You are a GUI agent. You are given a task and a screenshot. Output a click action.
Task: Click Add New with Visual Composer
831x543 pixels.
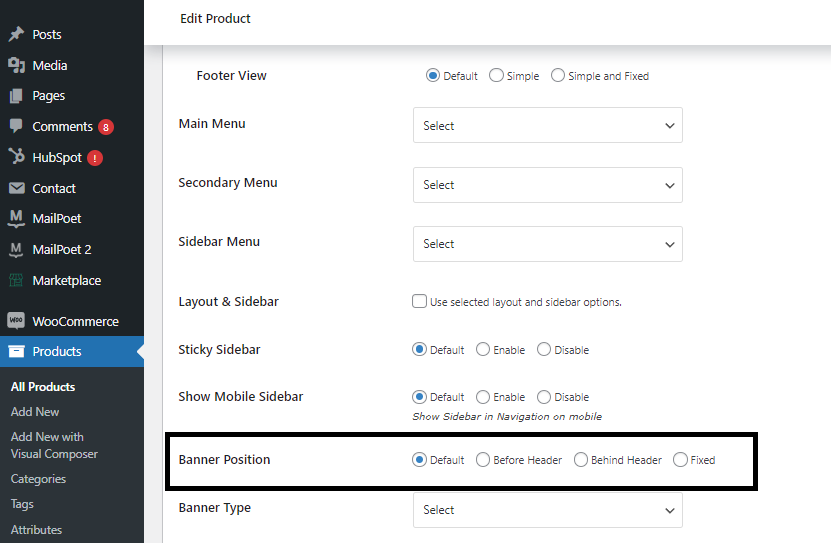pyautogui.click(x=54, y=445)
